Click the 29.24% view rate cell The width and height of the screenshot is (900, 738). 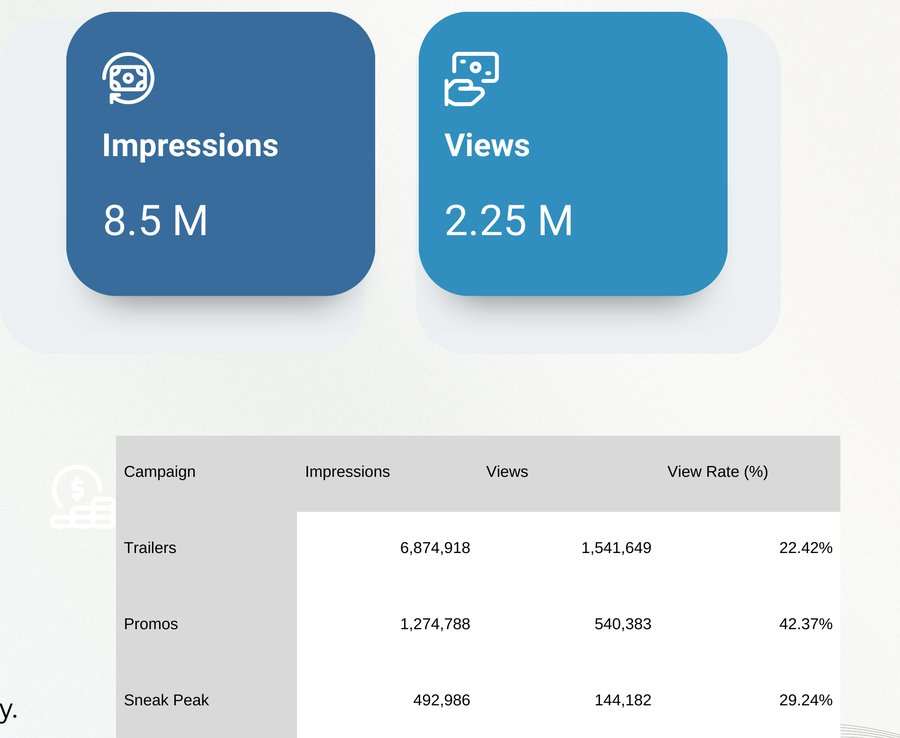tap(806, 701)
